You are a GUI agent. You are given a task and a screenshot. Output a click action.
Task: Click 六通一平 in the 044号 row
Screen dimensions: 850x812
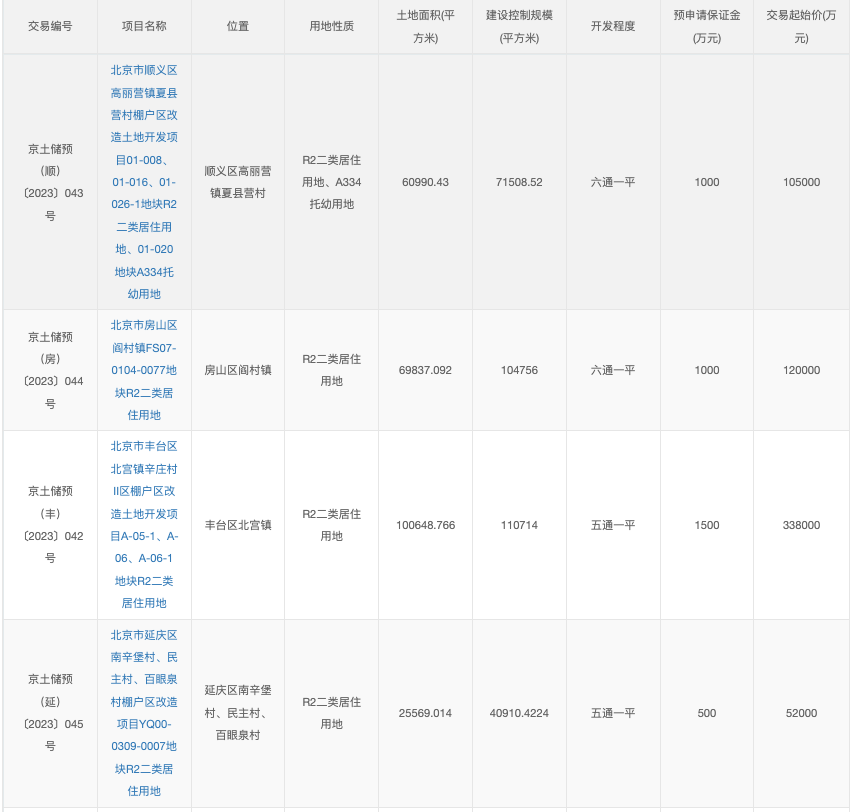pos(613,370)
